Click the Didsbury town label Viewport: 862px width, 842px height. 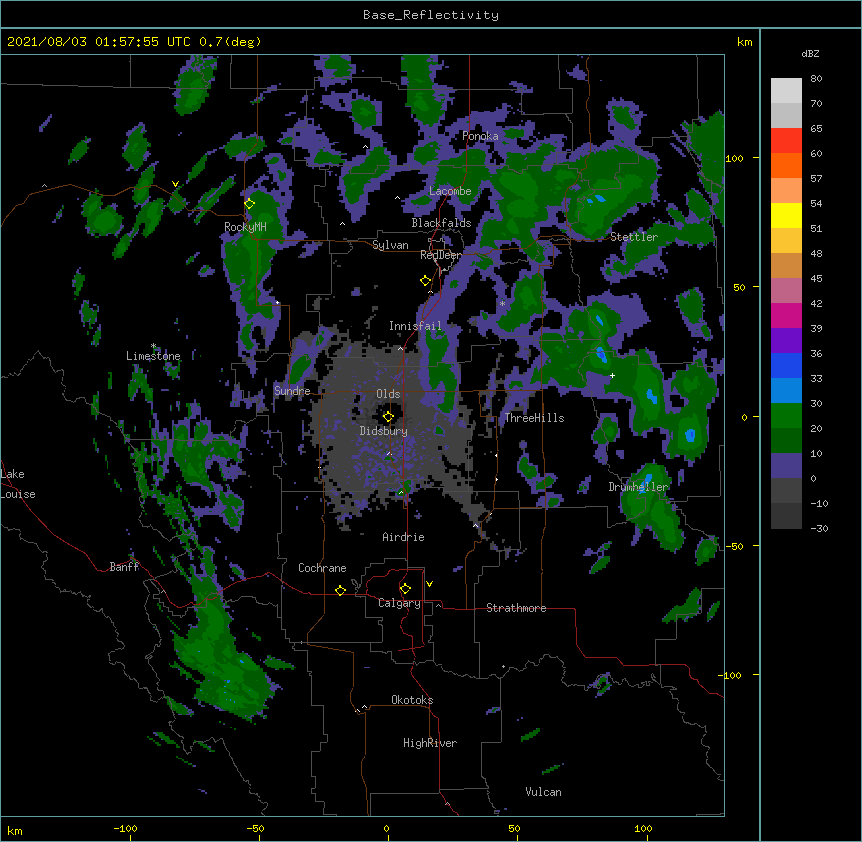click(x=384, y=431)
